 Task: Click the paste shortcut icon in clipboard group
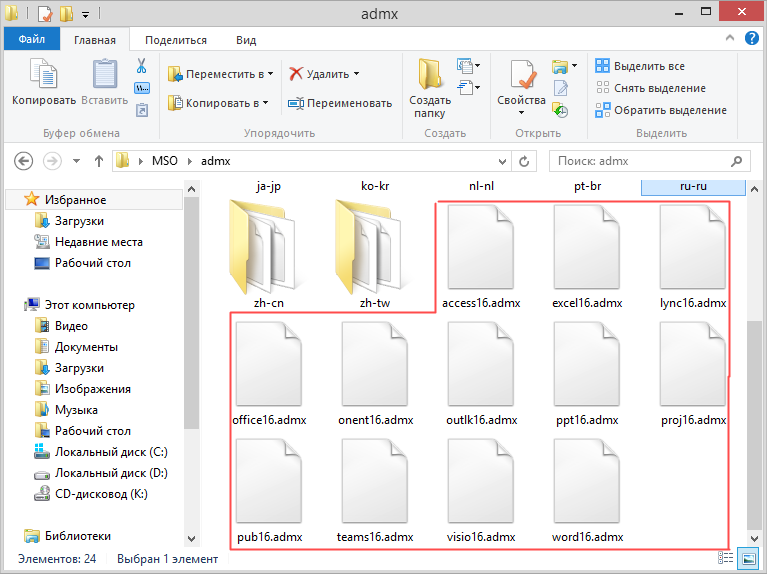(x=142, y=110)
